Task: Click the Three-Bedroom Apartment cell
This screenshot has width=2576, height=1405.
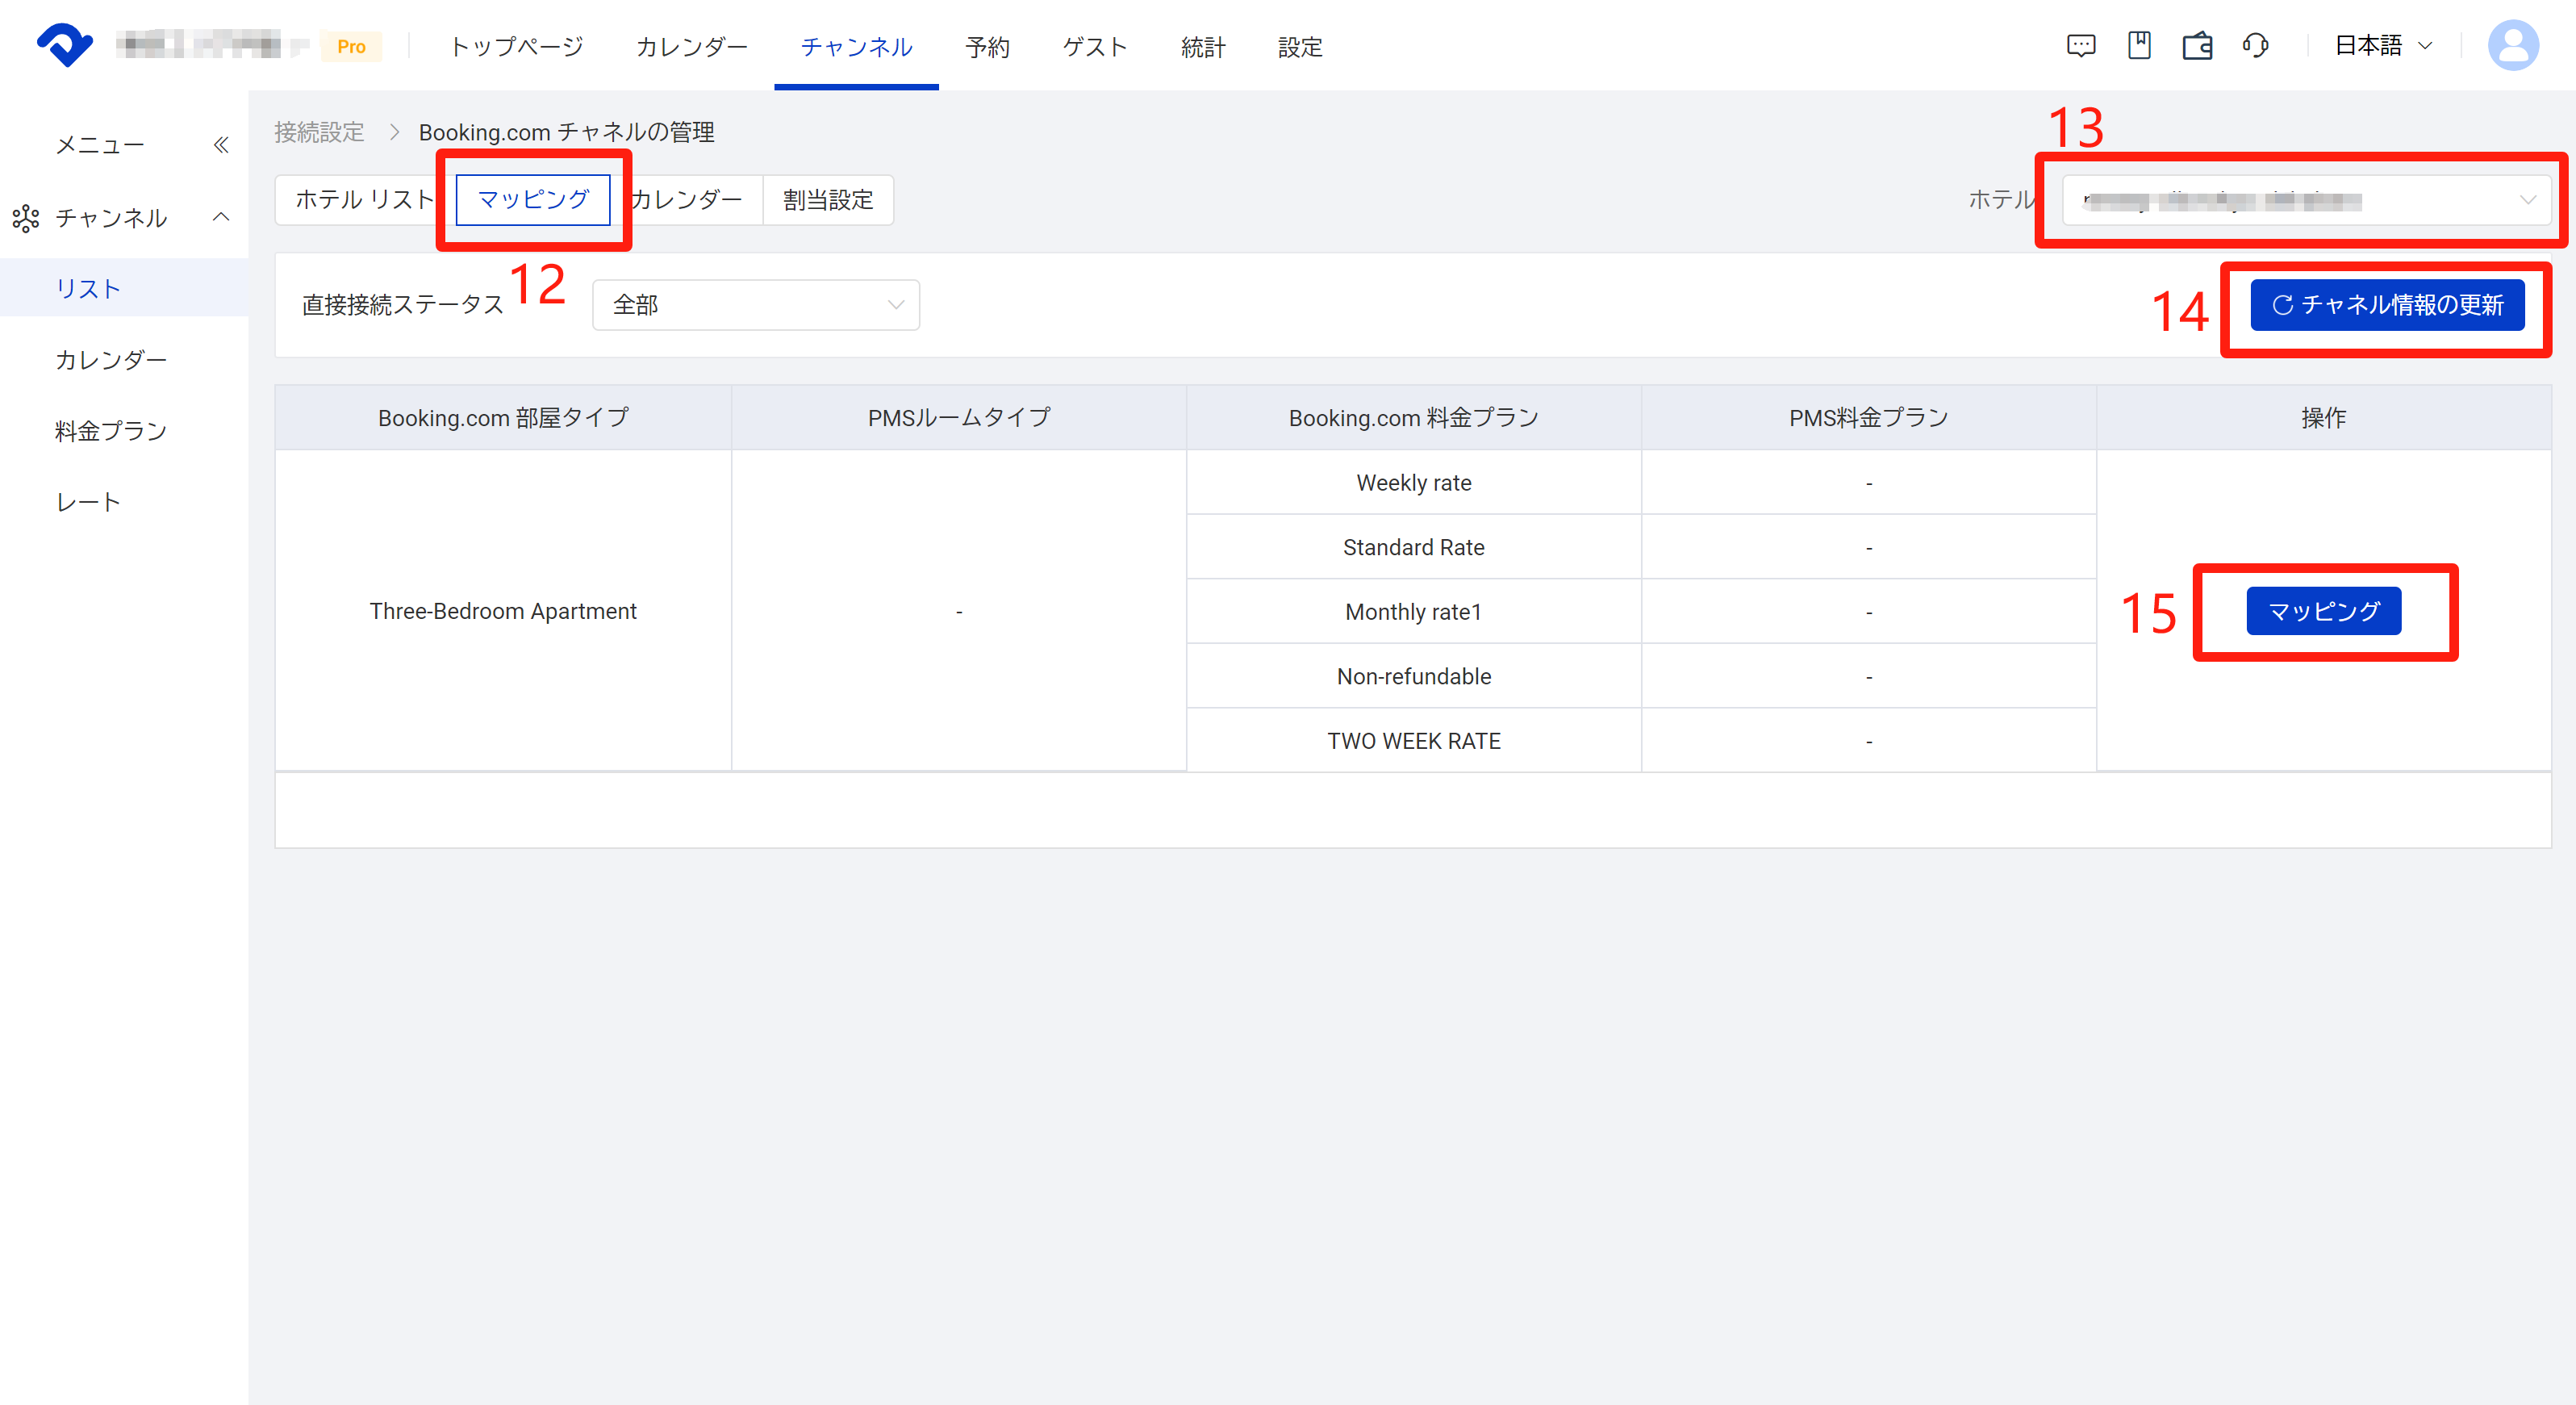Action: (x=503, y=611)
